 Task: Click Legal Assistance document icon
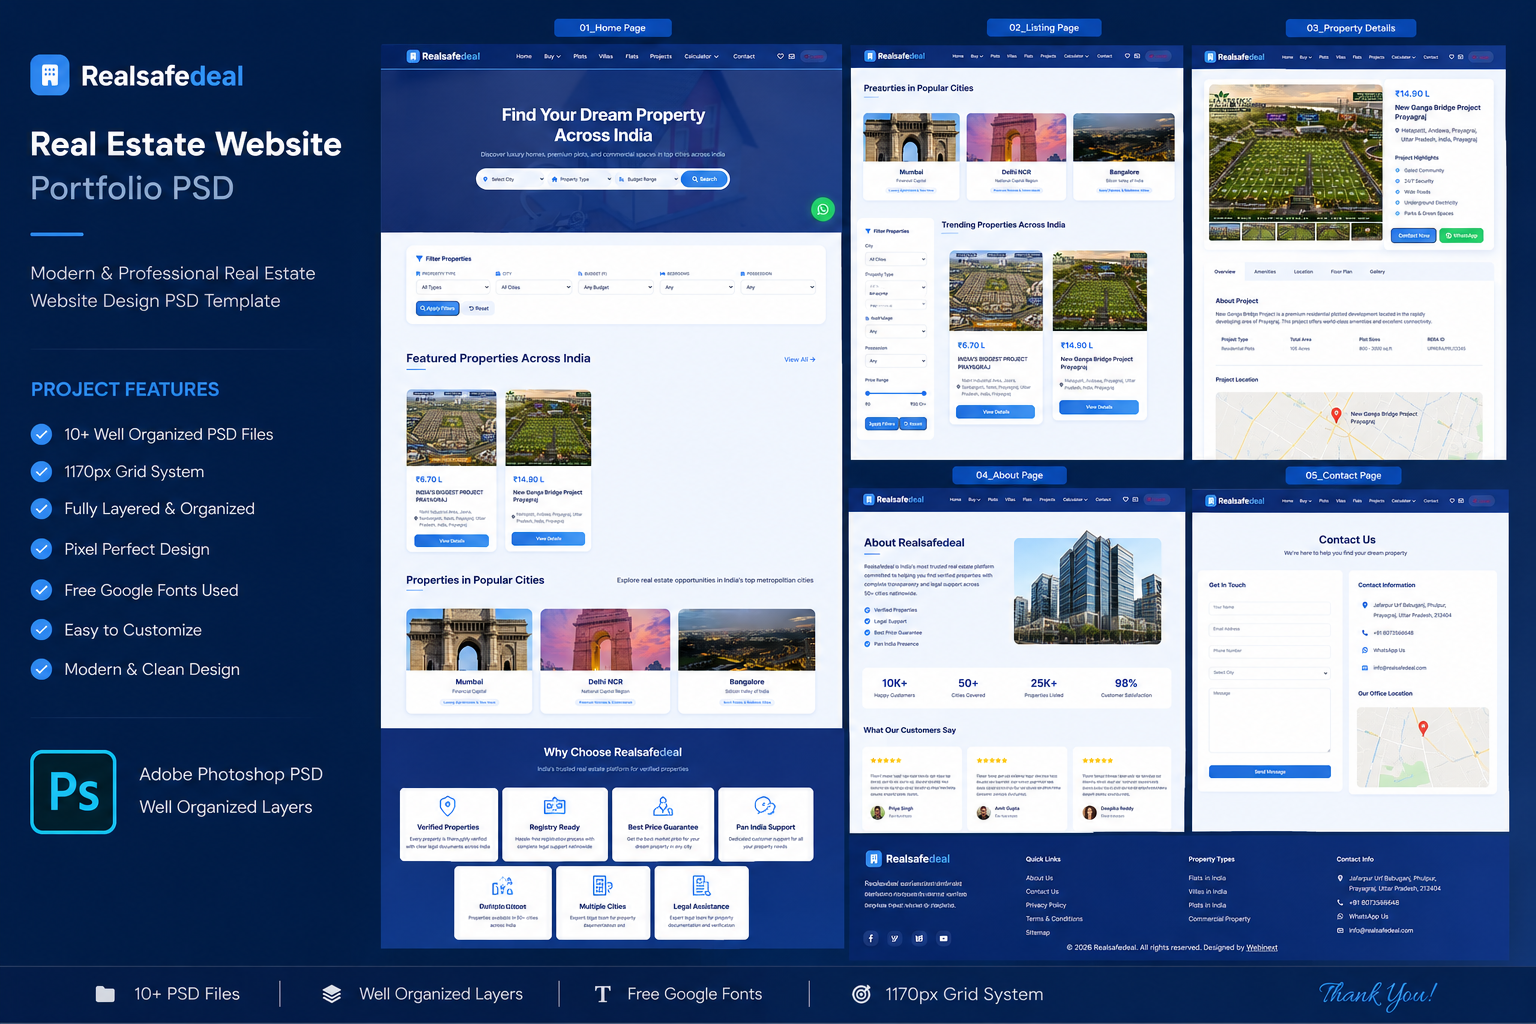(x=701, y=885)
